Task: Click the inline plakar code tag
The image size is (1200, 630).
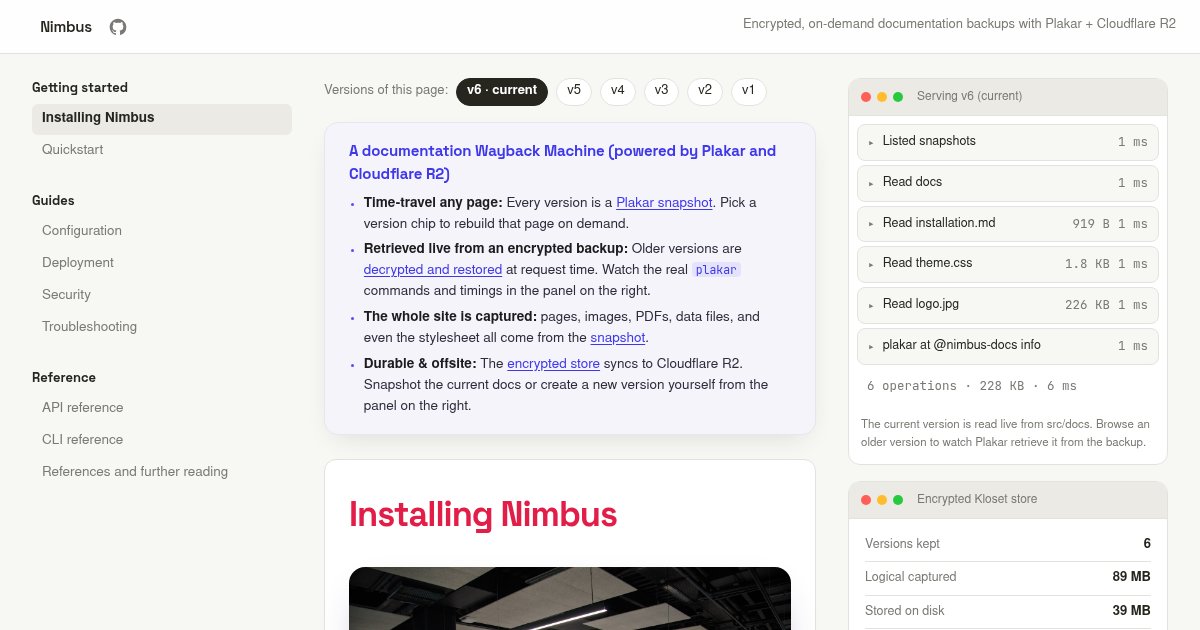Action: click(716, 270)
